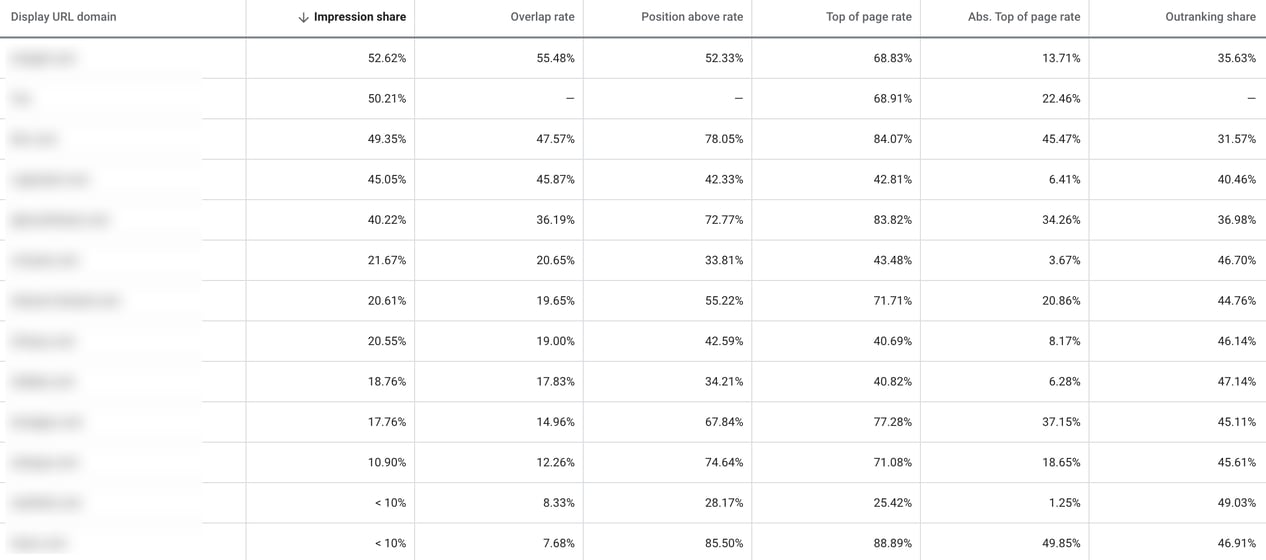Click the 20.86% abs. top of page cell

[1061, 301]
